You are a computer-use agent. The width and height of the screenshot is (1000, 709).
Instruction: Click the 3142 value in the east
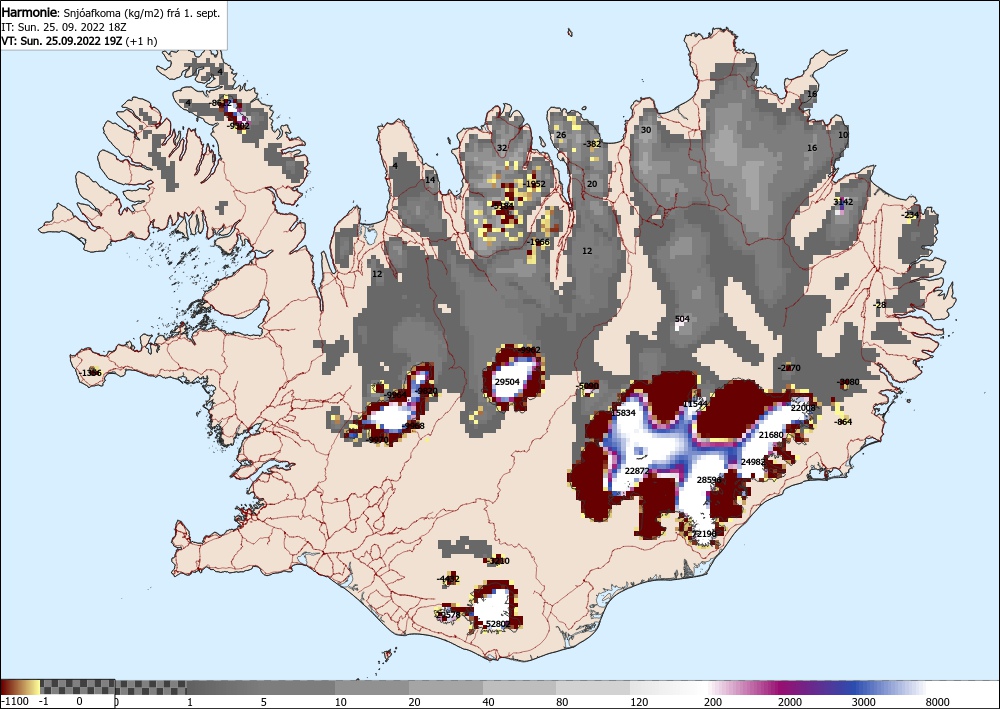click(x=843, y=201)
